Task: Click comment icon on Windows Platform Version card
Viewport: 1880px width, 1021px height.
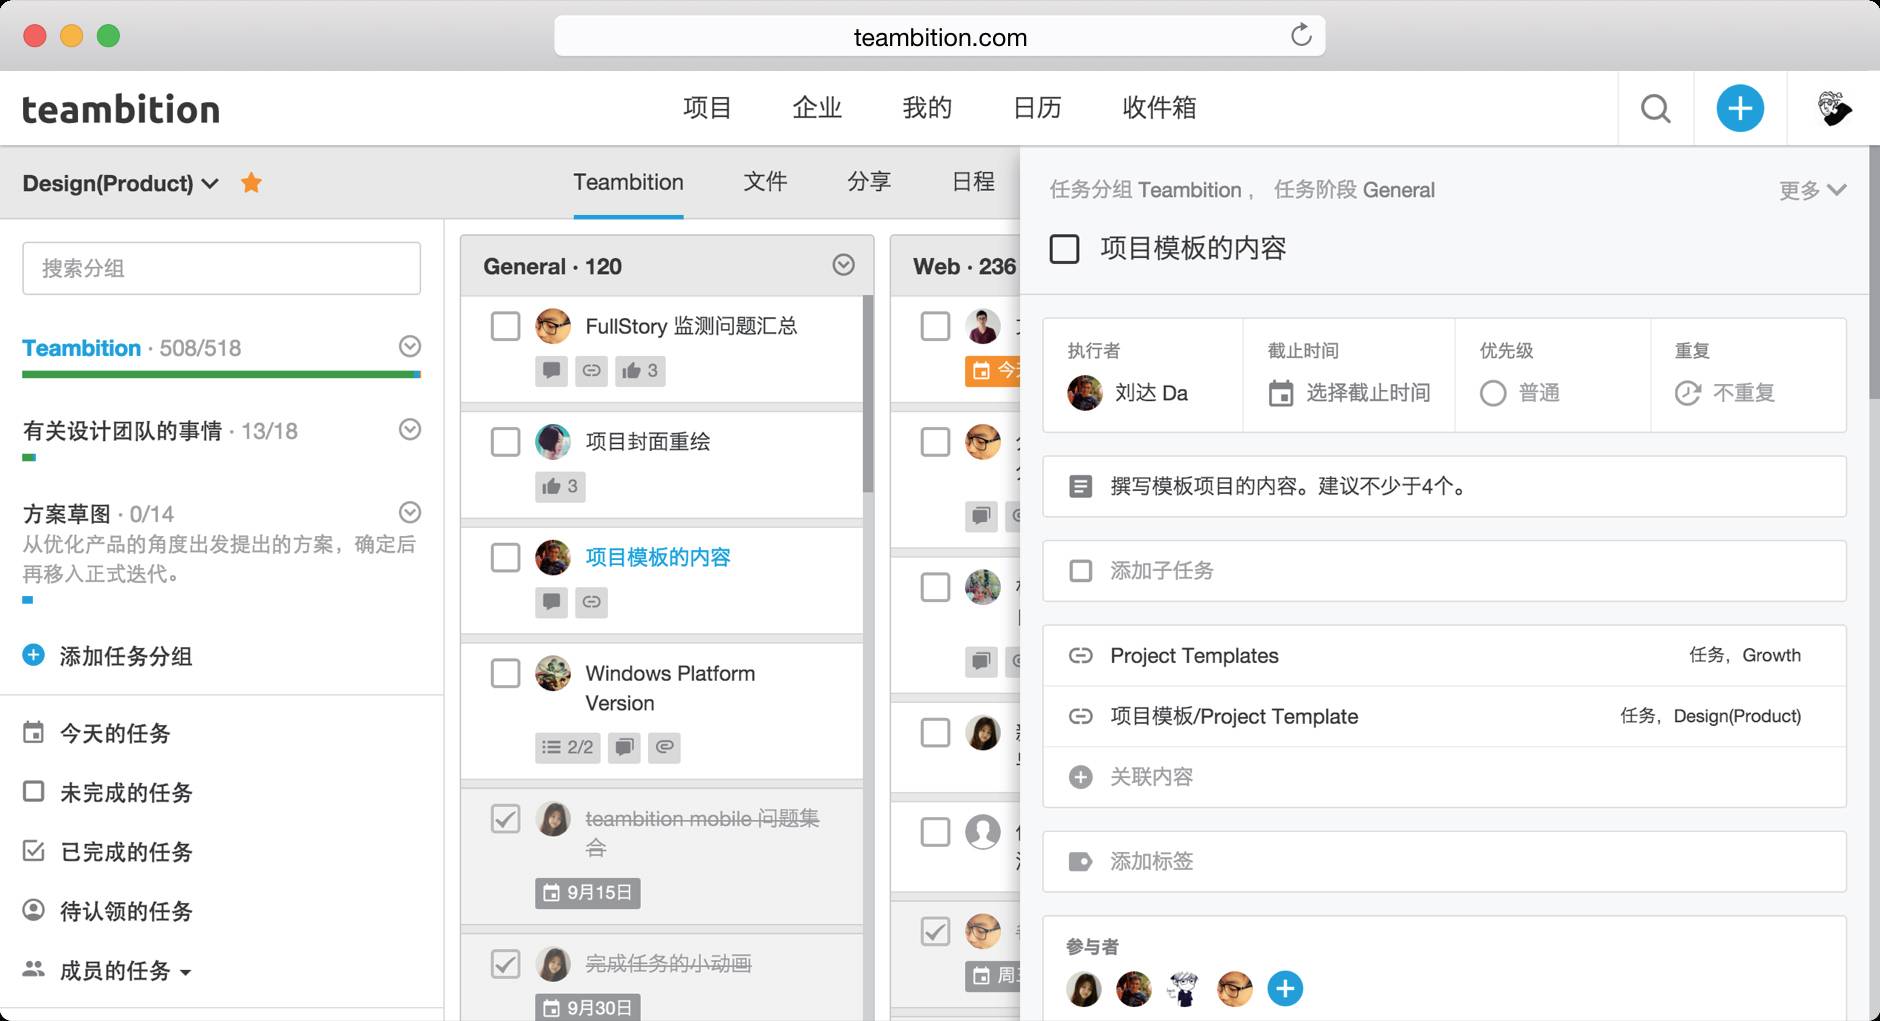Action: pos(624,747)
